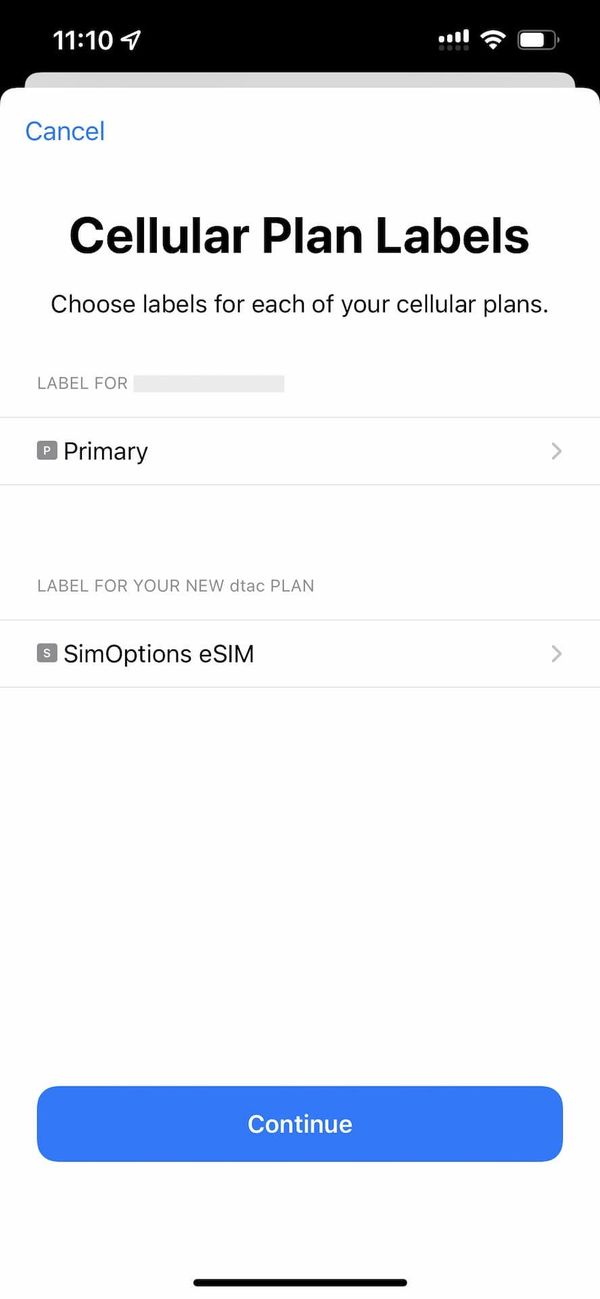This screenshot has width=600, height=1299.
Task: Tap the battery indicator icon
Action: (537, 39)
